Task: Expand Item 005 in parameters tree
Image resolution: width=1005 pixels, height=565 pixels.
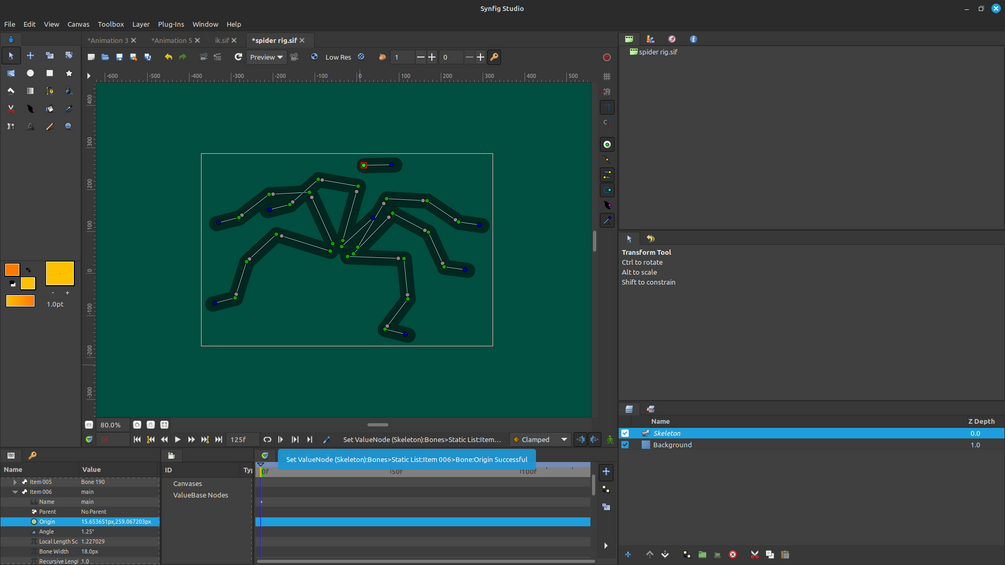Action: (x=15, y=482)
